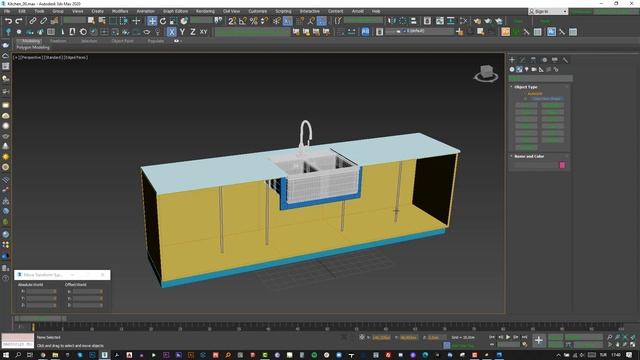Collapse the Object Type rollout
Viewport: 640px width, 360px height.
point(526,87)
